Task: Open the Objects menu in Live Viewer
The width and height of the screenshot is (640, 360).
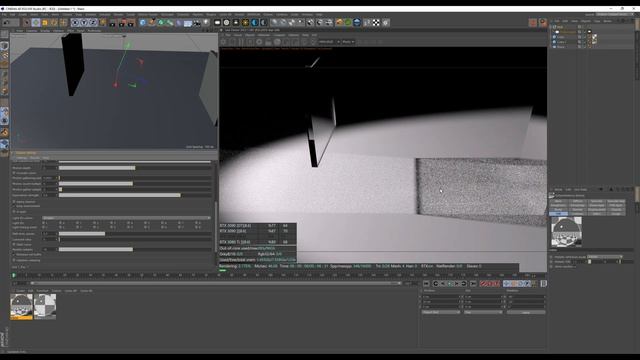Action: pos(250,35)
